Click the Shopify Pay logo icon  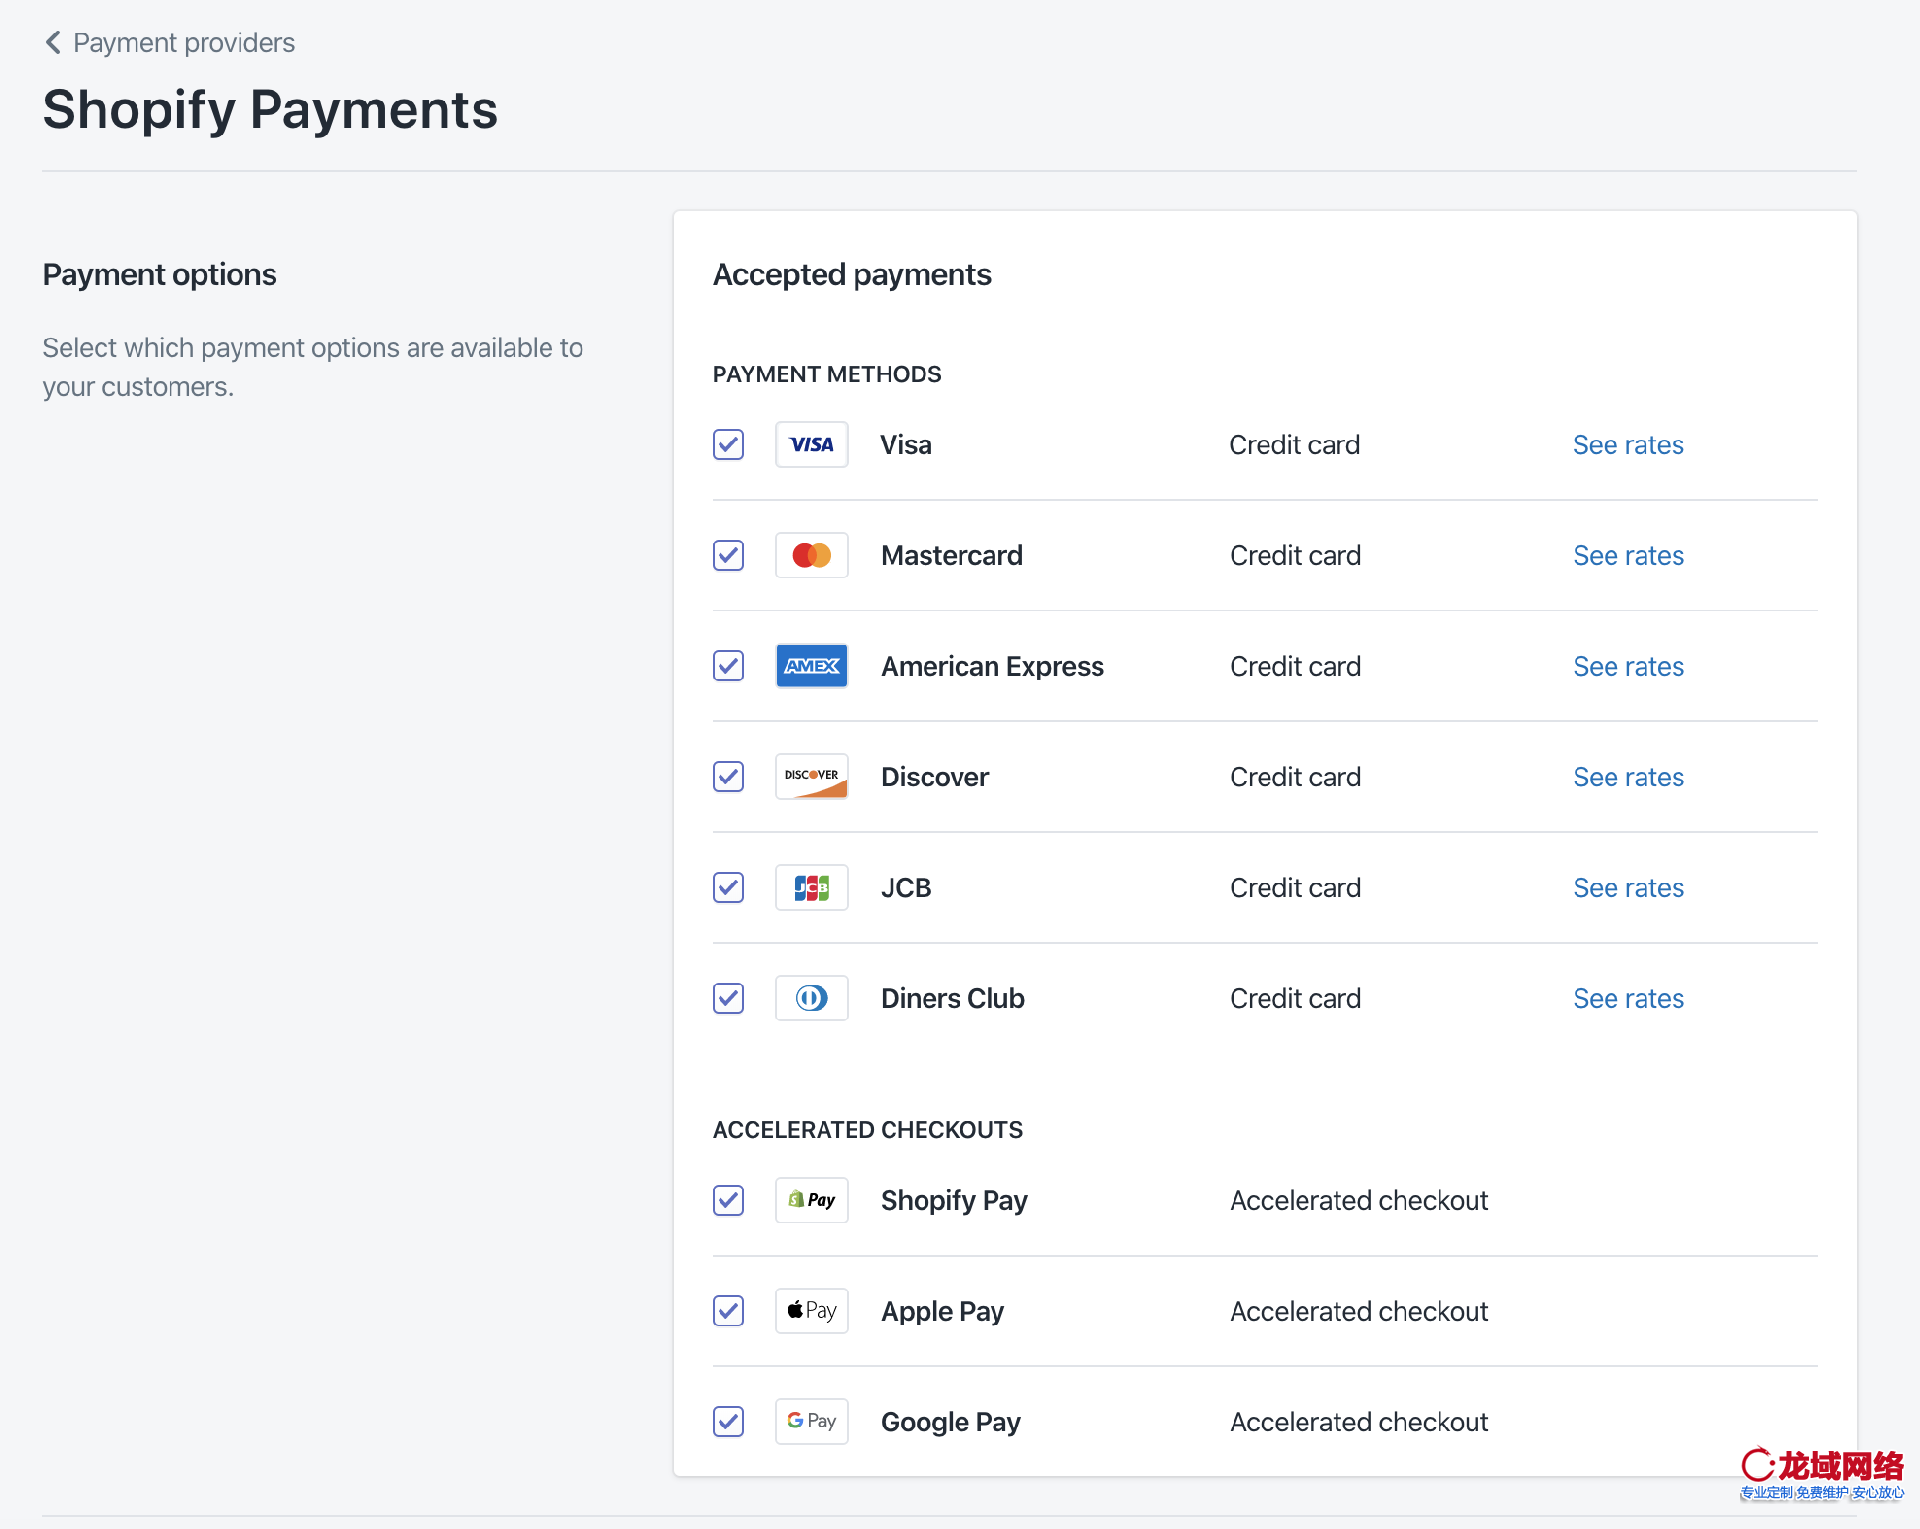[x=811, y=1200]
